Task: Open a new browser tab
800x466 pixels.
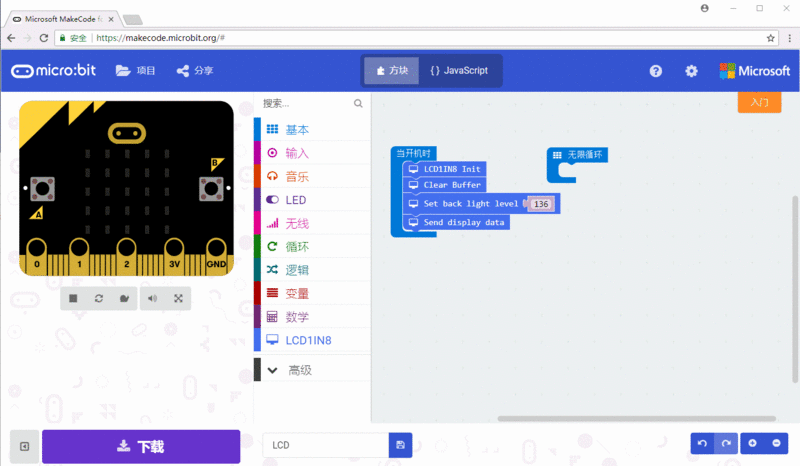Action: tap(133, 19)
